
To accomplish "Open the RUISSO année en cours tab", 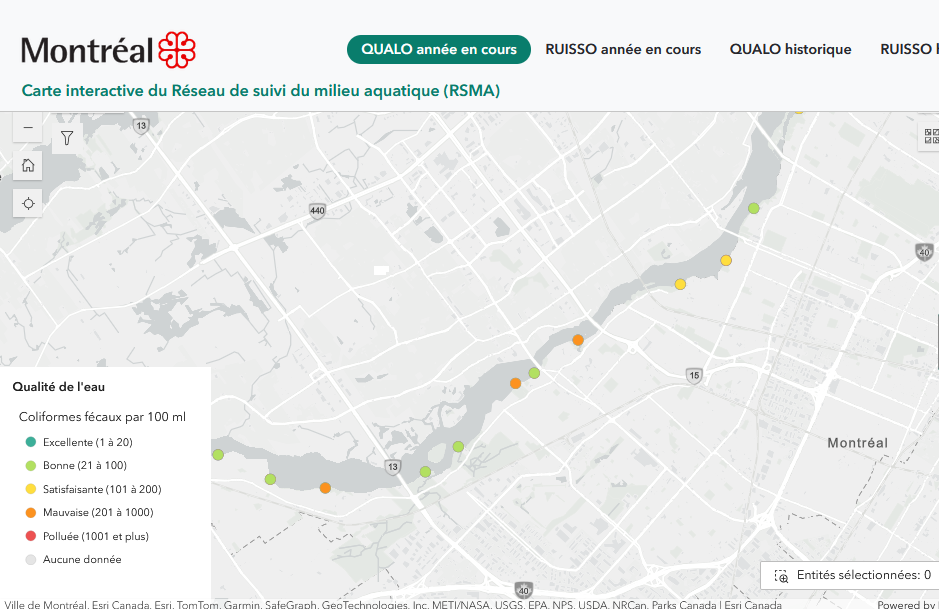I will coord(623,49).
